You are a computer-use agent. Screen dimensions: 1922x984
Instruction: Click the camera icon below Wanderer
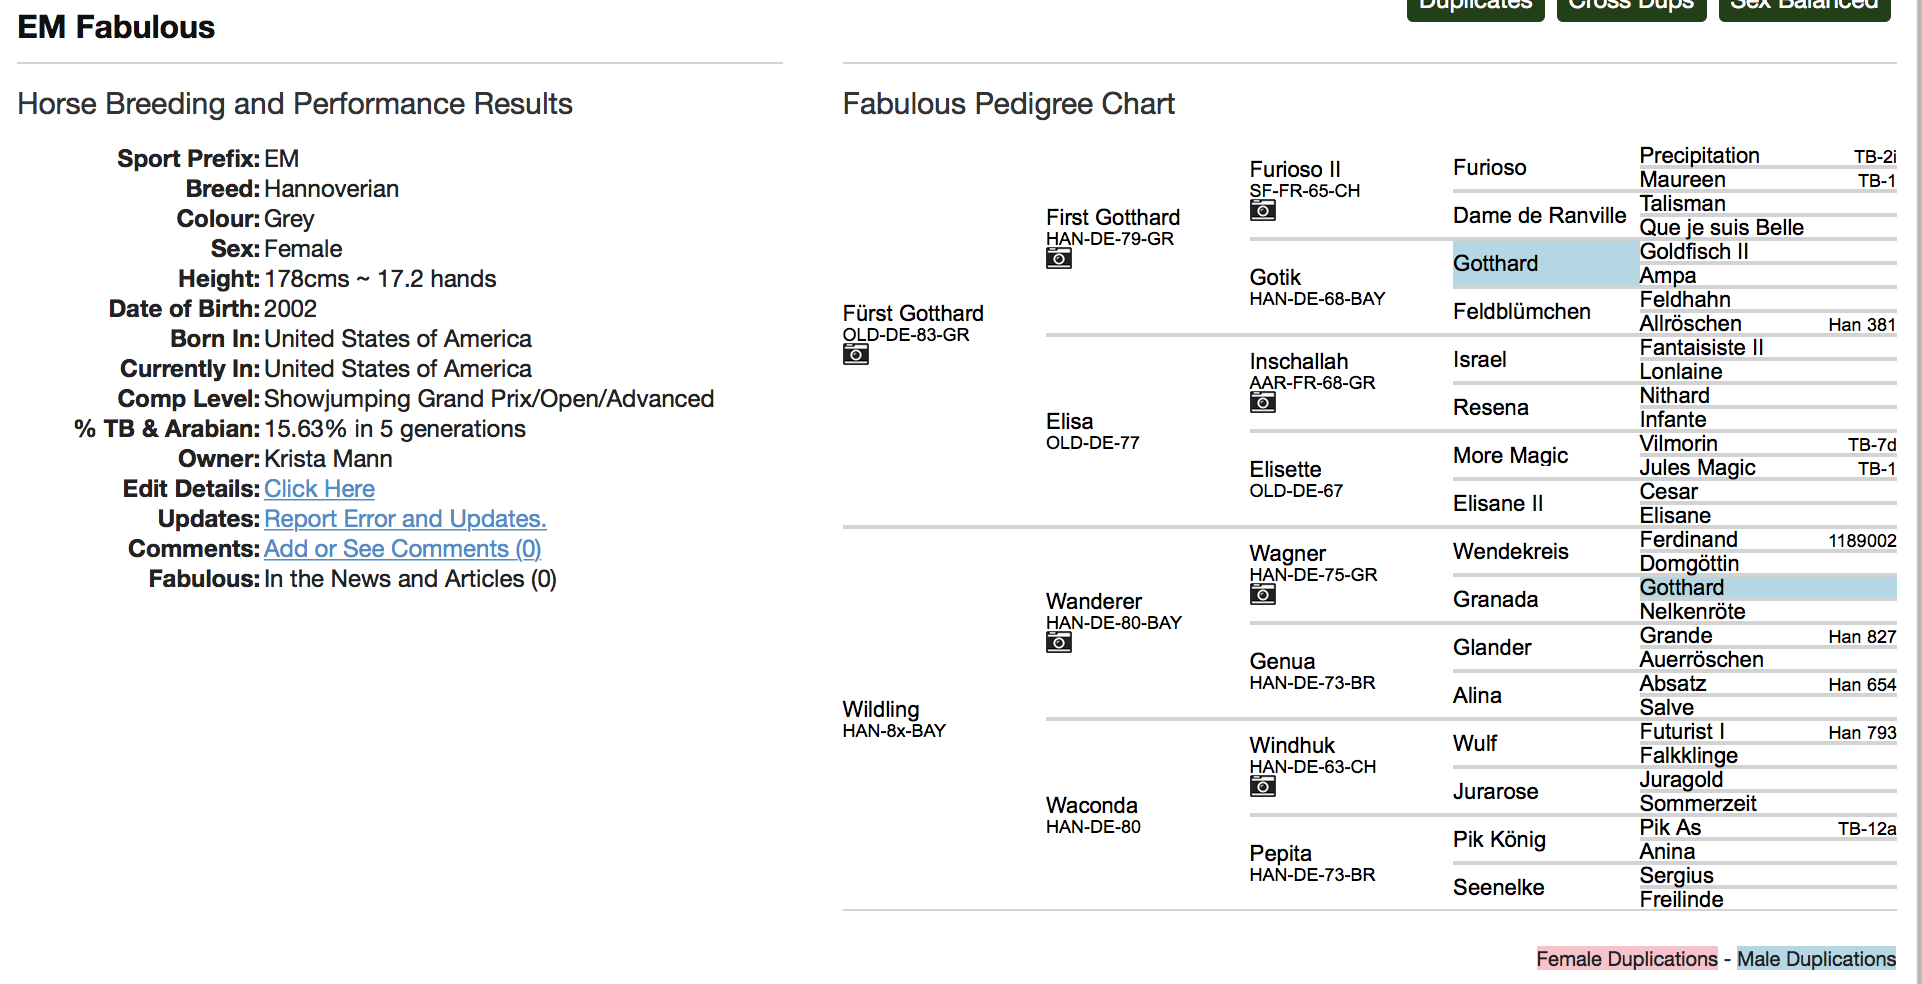click(x=1058, y=643)
